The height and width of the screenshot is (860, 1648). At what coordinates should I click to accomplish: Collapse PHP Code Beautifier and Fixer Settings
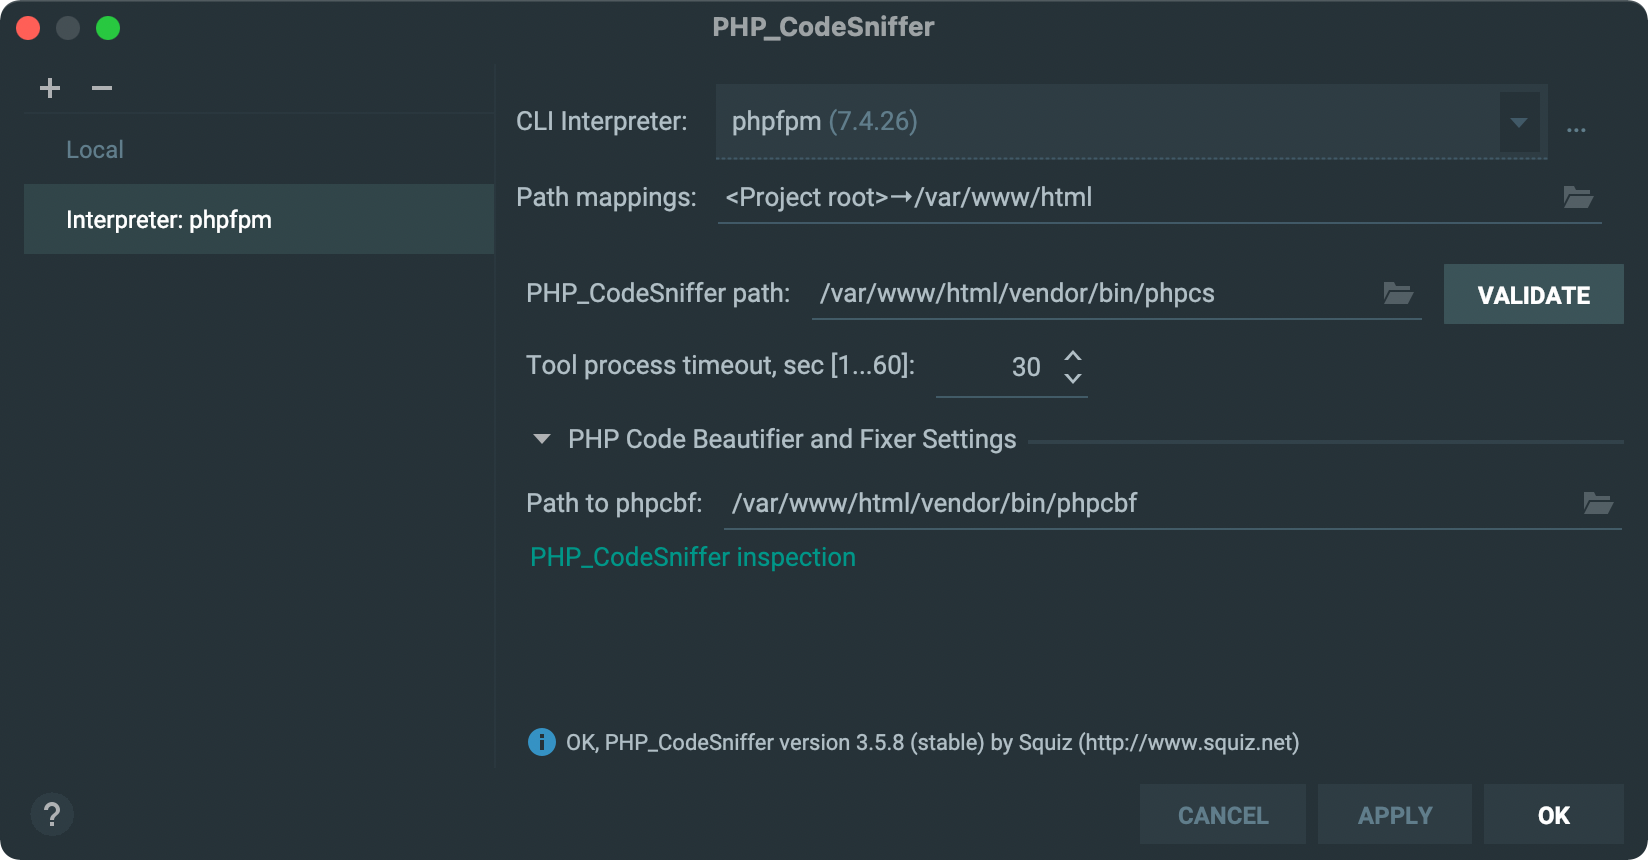point(542,439)
